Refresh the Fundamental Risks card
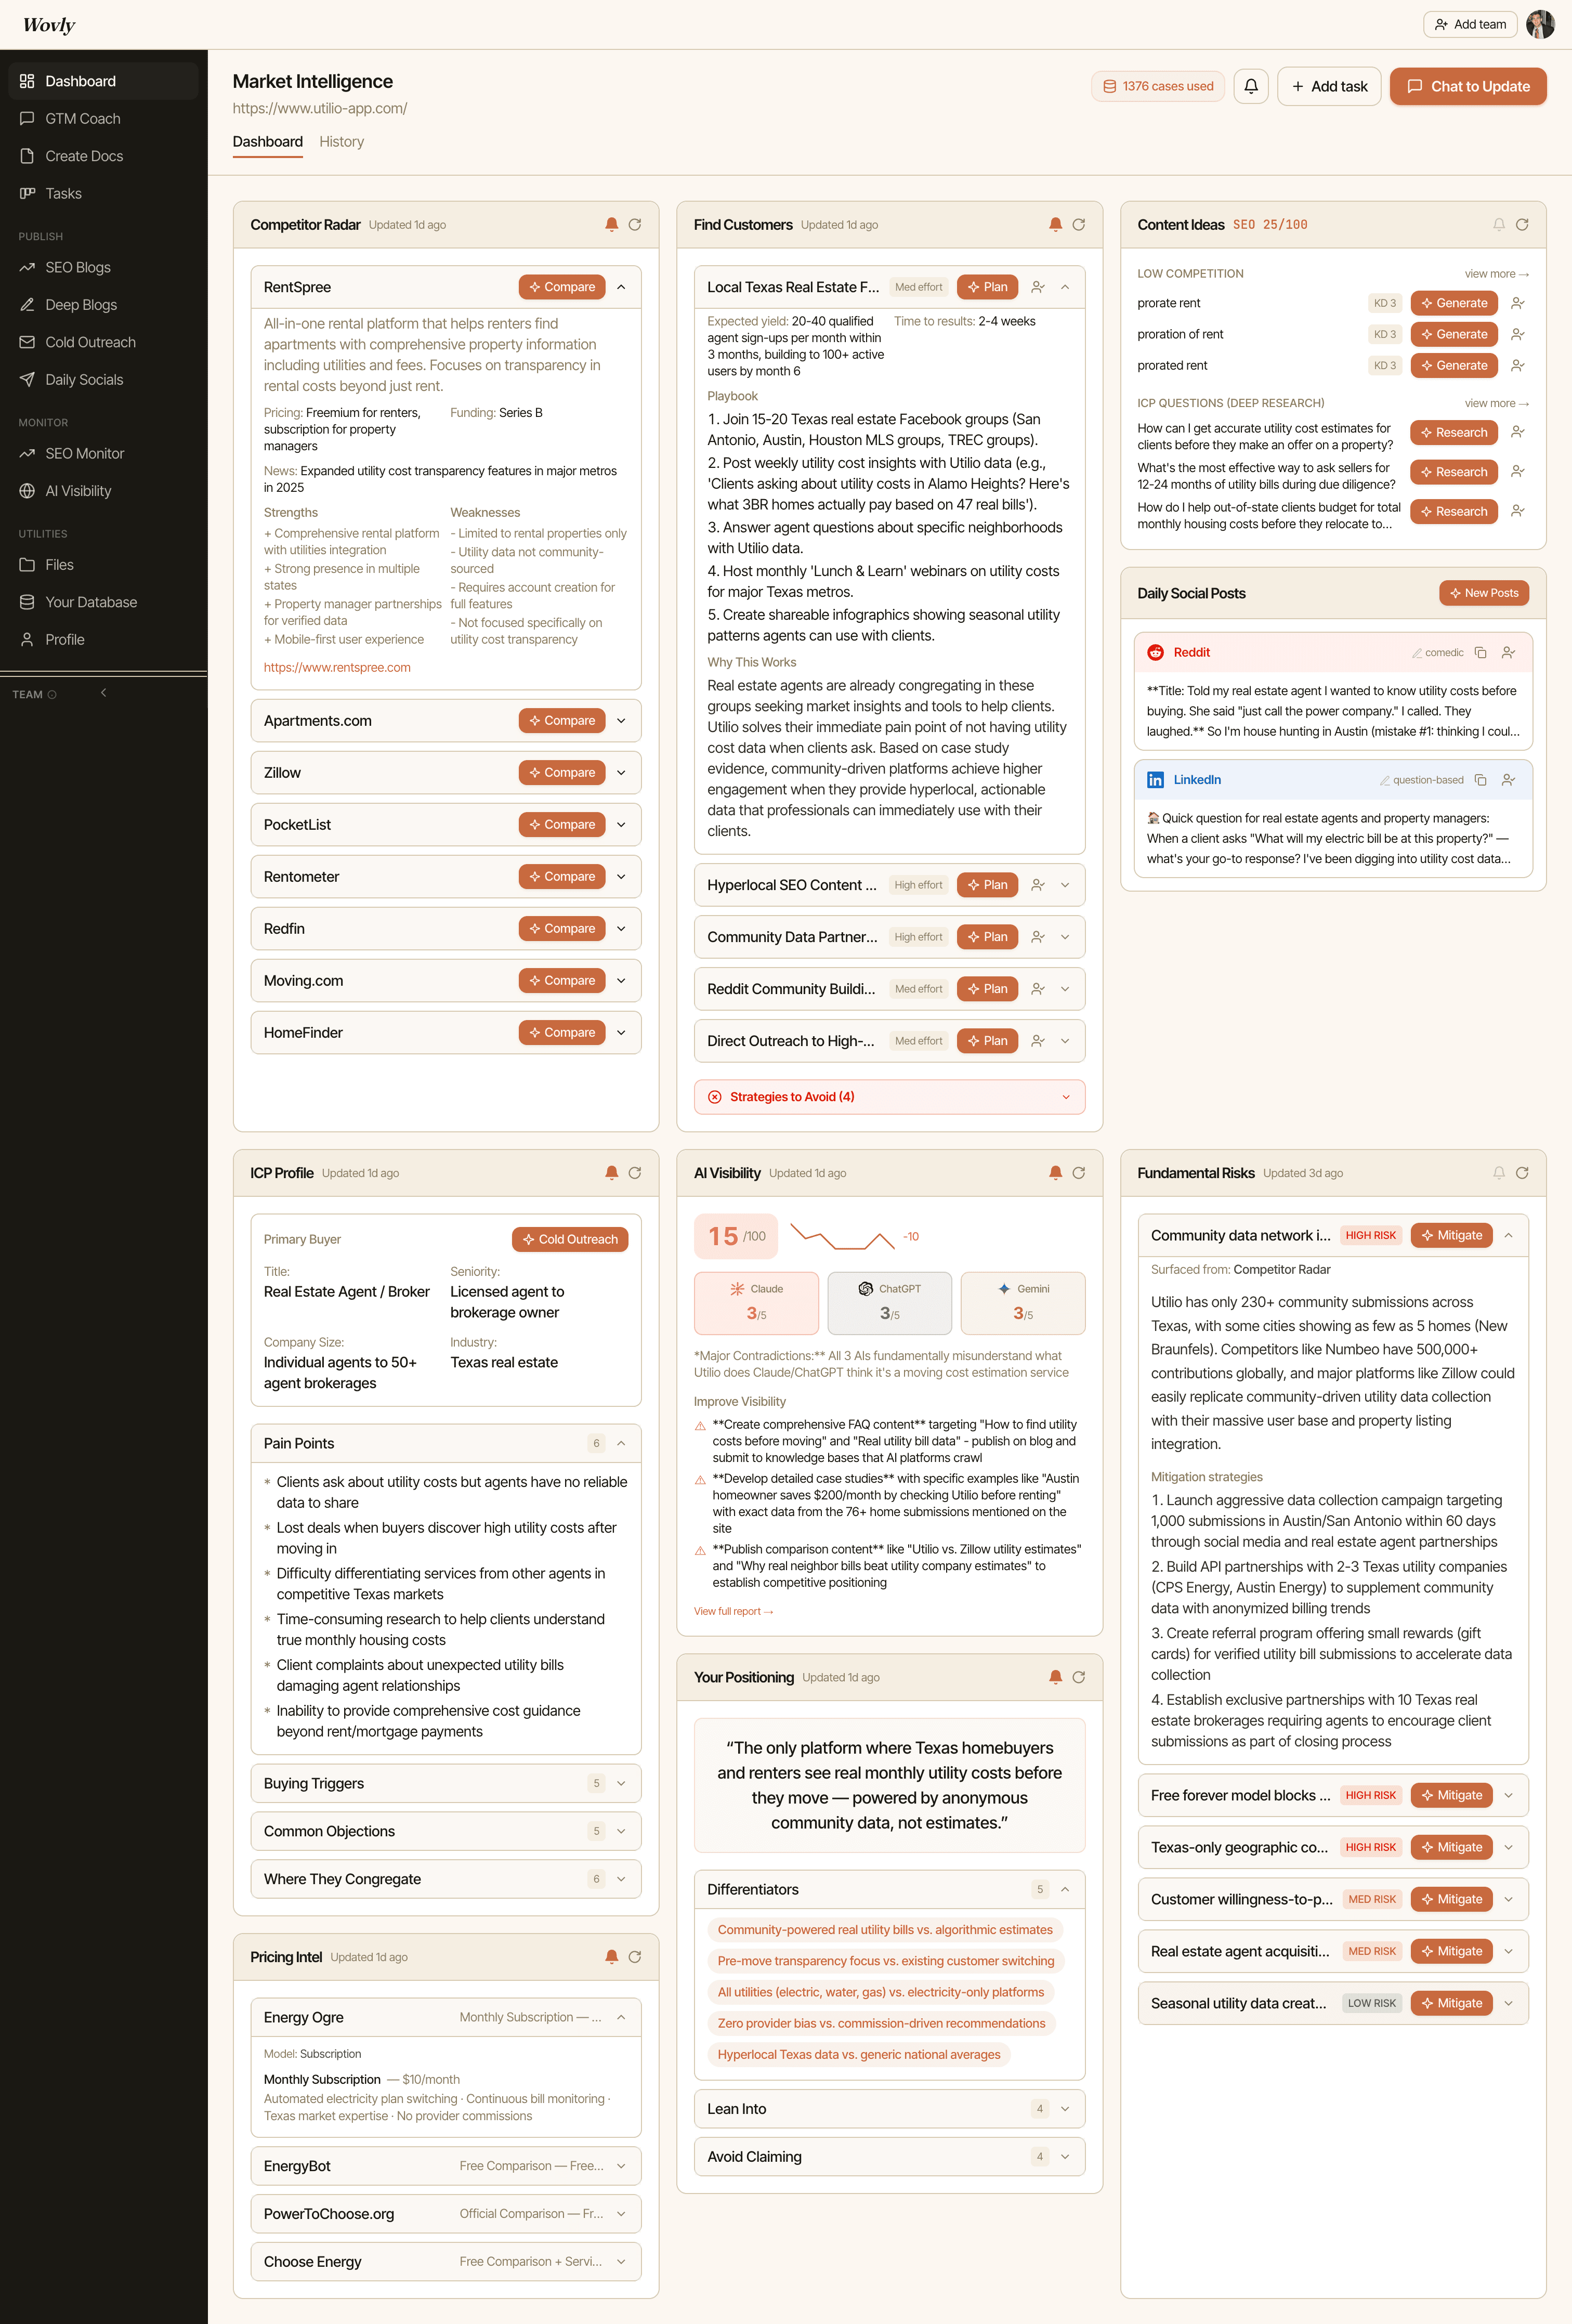 (1522, 1173)
